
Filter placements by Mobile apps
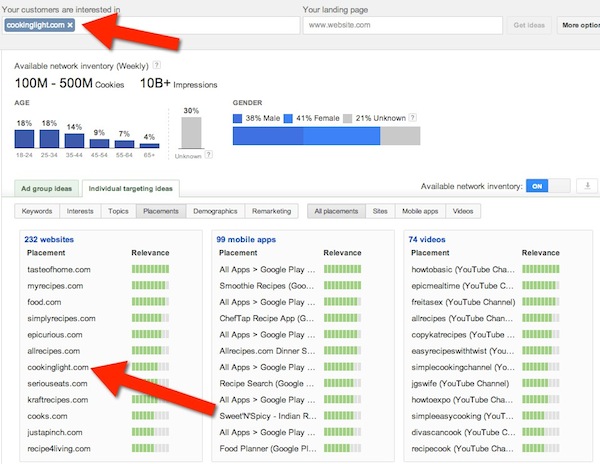click(x=420, y=211)
